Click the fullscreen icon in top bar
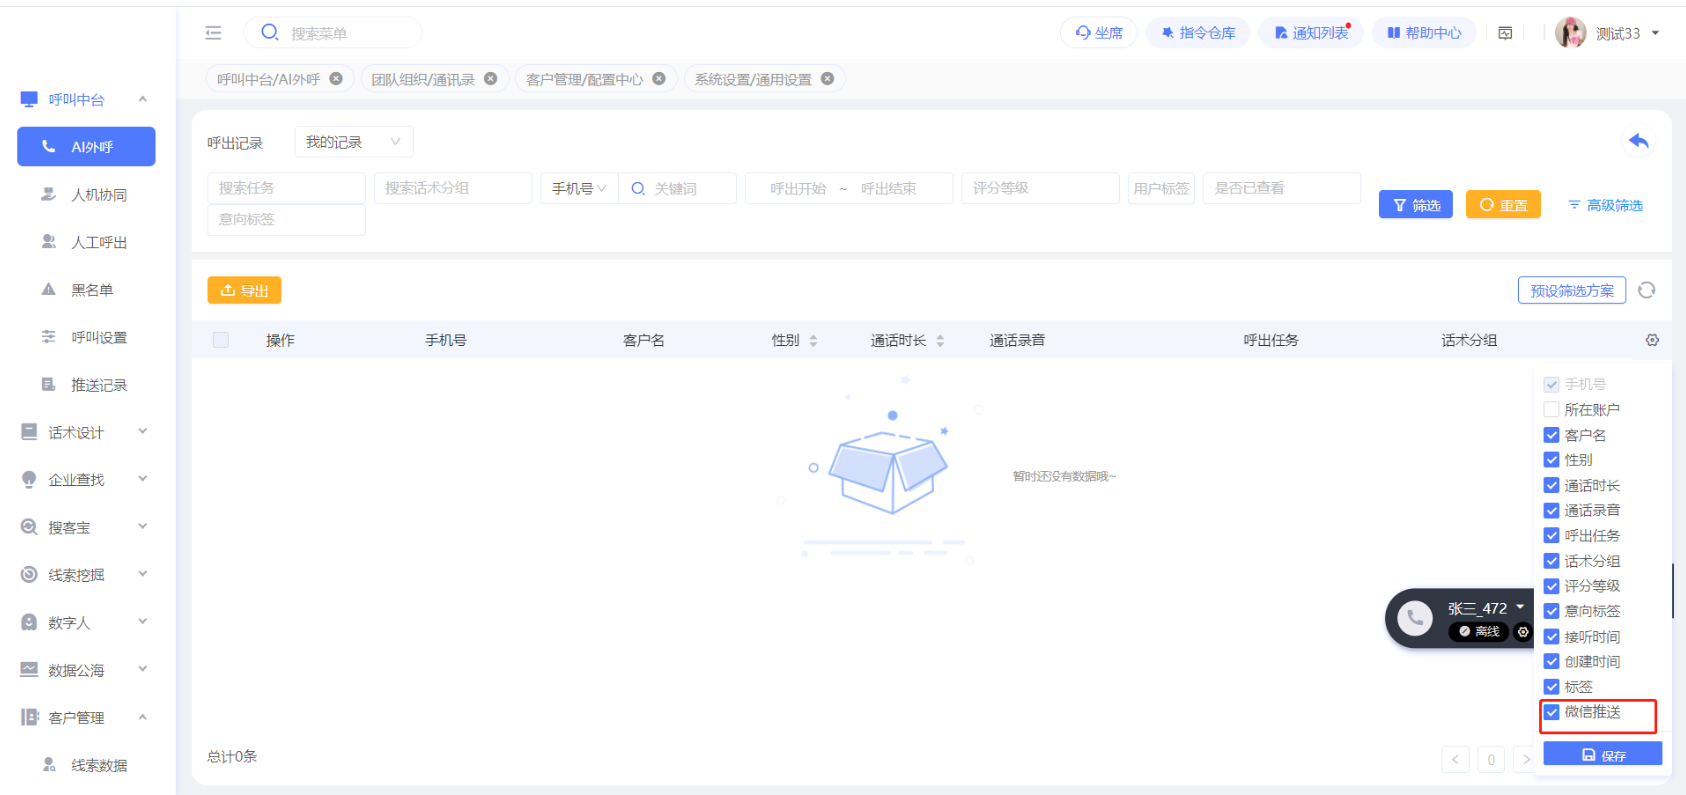The height and width of the screenshot is (795, 1686). click(x=1505, y=33)
